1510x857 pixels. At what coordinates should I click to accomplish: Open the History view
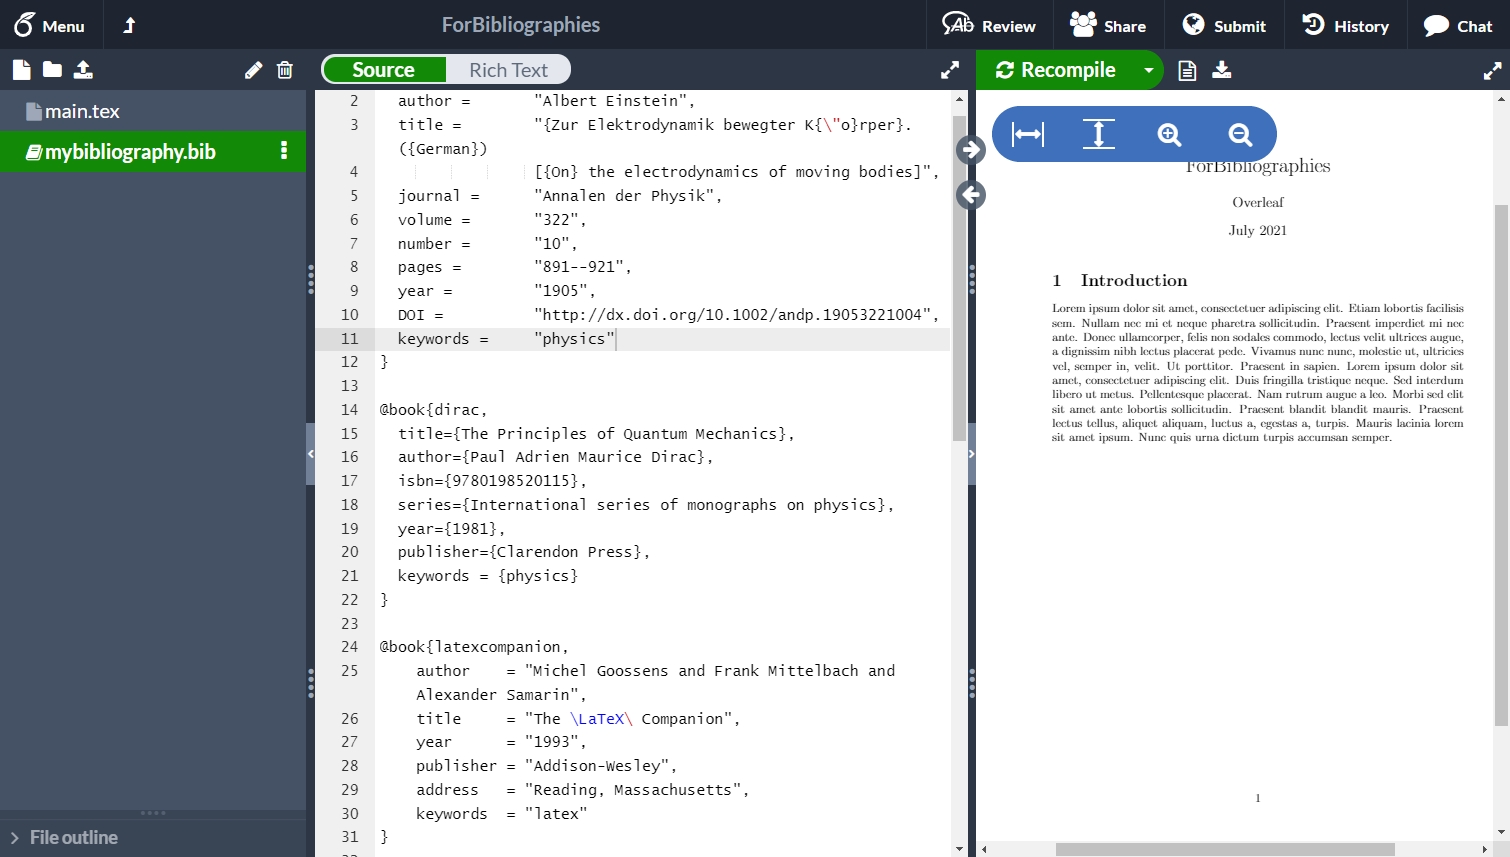click(1345, 26)
